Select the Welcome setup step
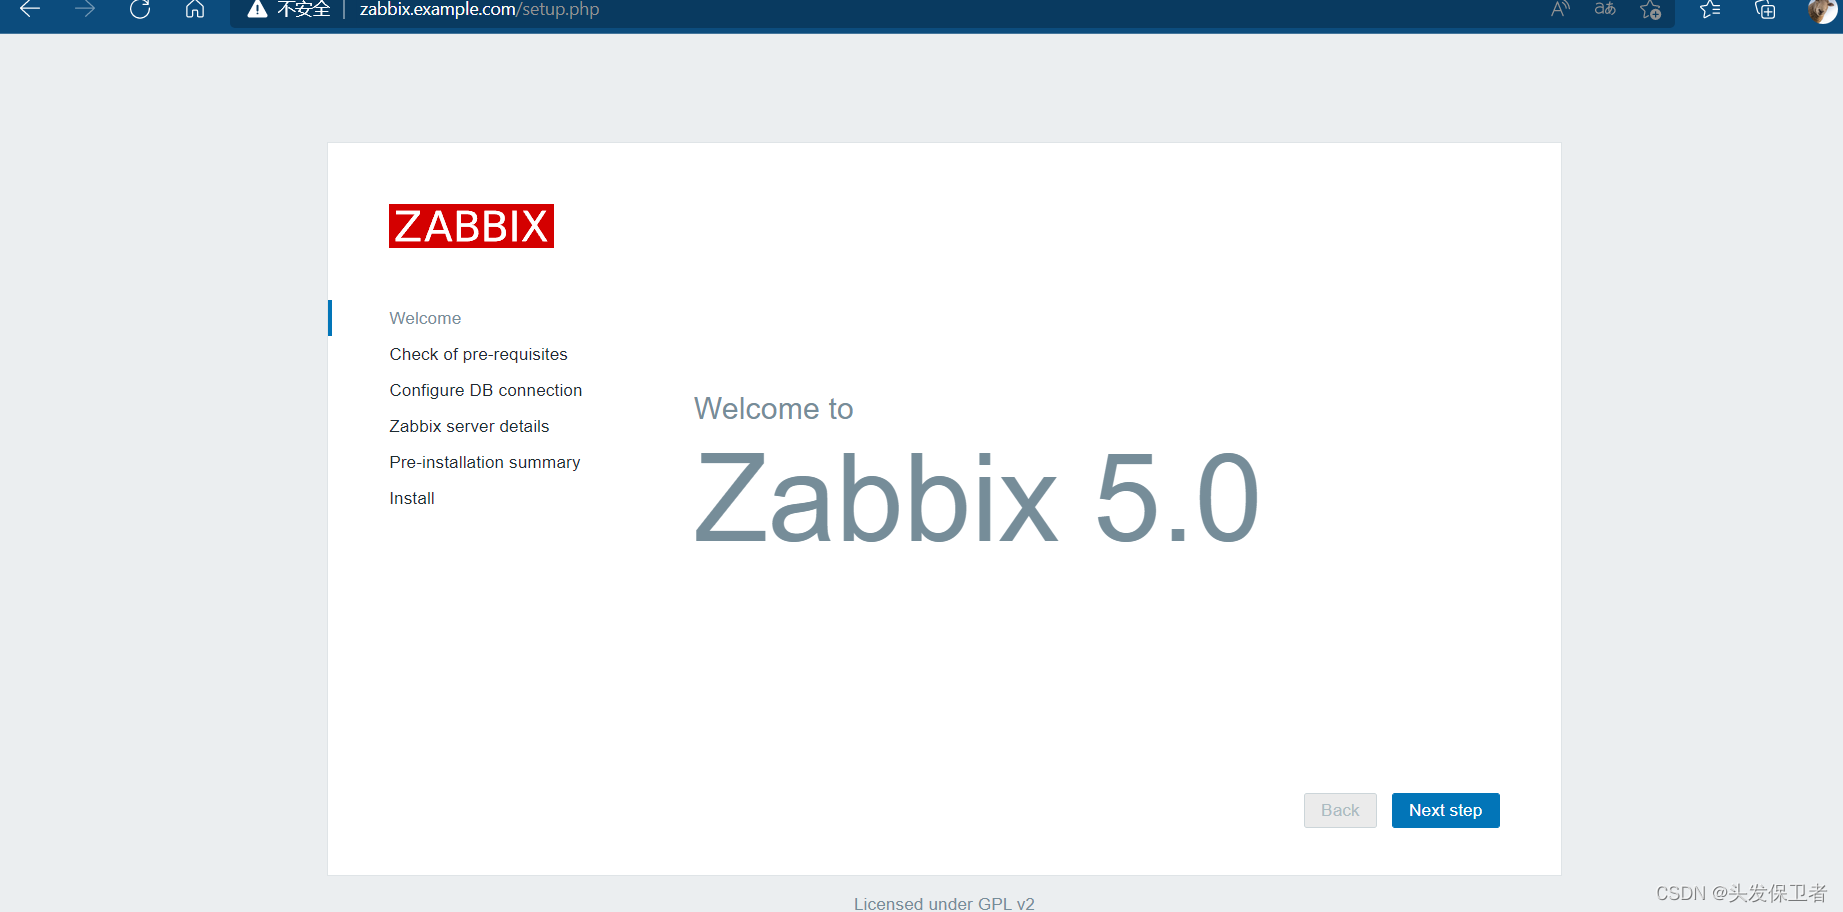The height and width of the screenshot is (912, 1843). 425,318
